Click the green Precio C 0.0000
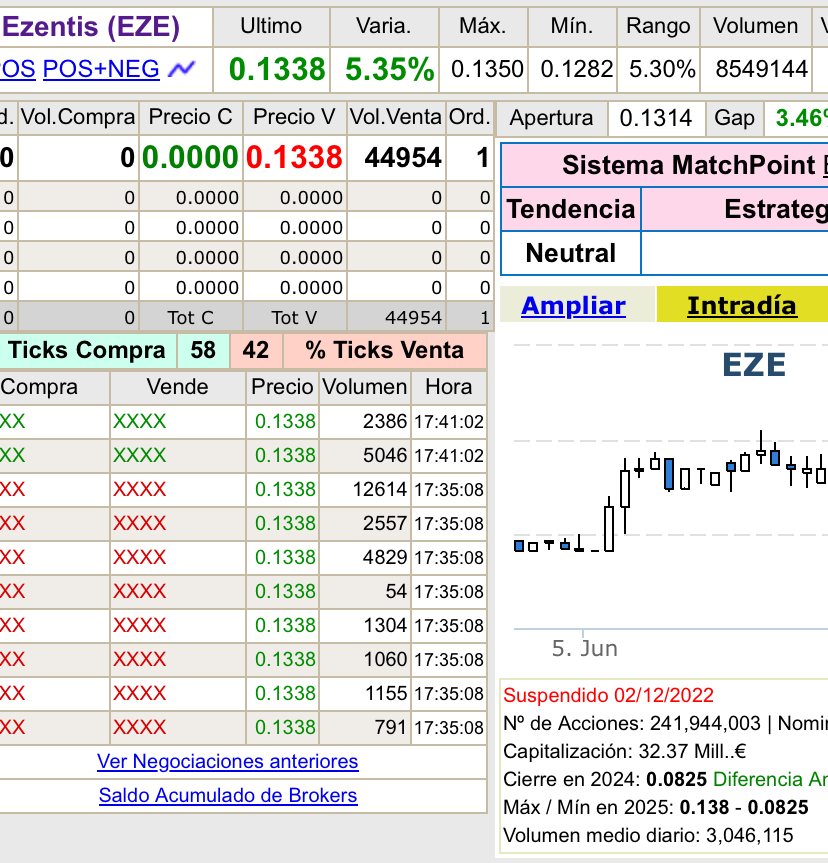This screenshot has width=828, height=863. [190, 157]
